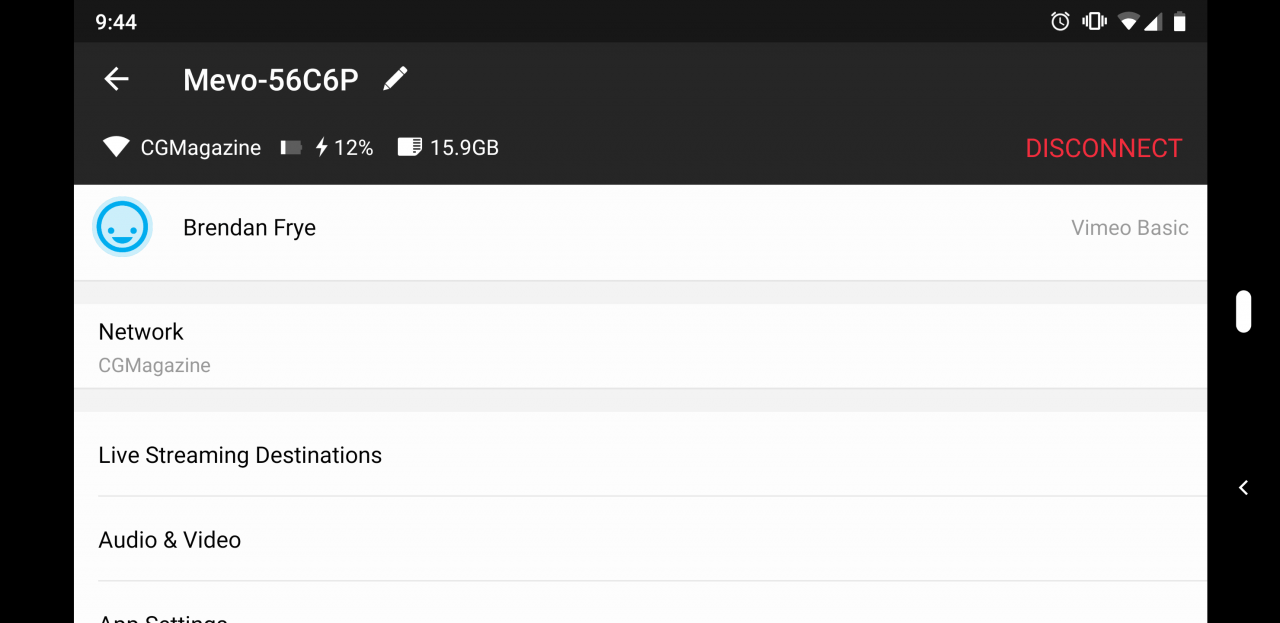The height and width of the screenshot is (623, 1280).
Task: Open Audio & Video settings
Action: pos(640,540)
